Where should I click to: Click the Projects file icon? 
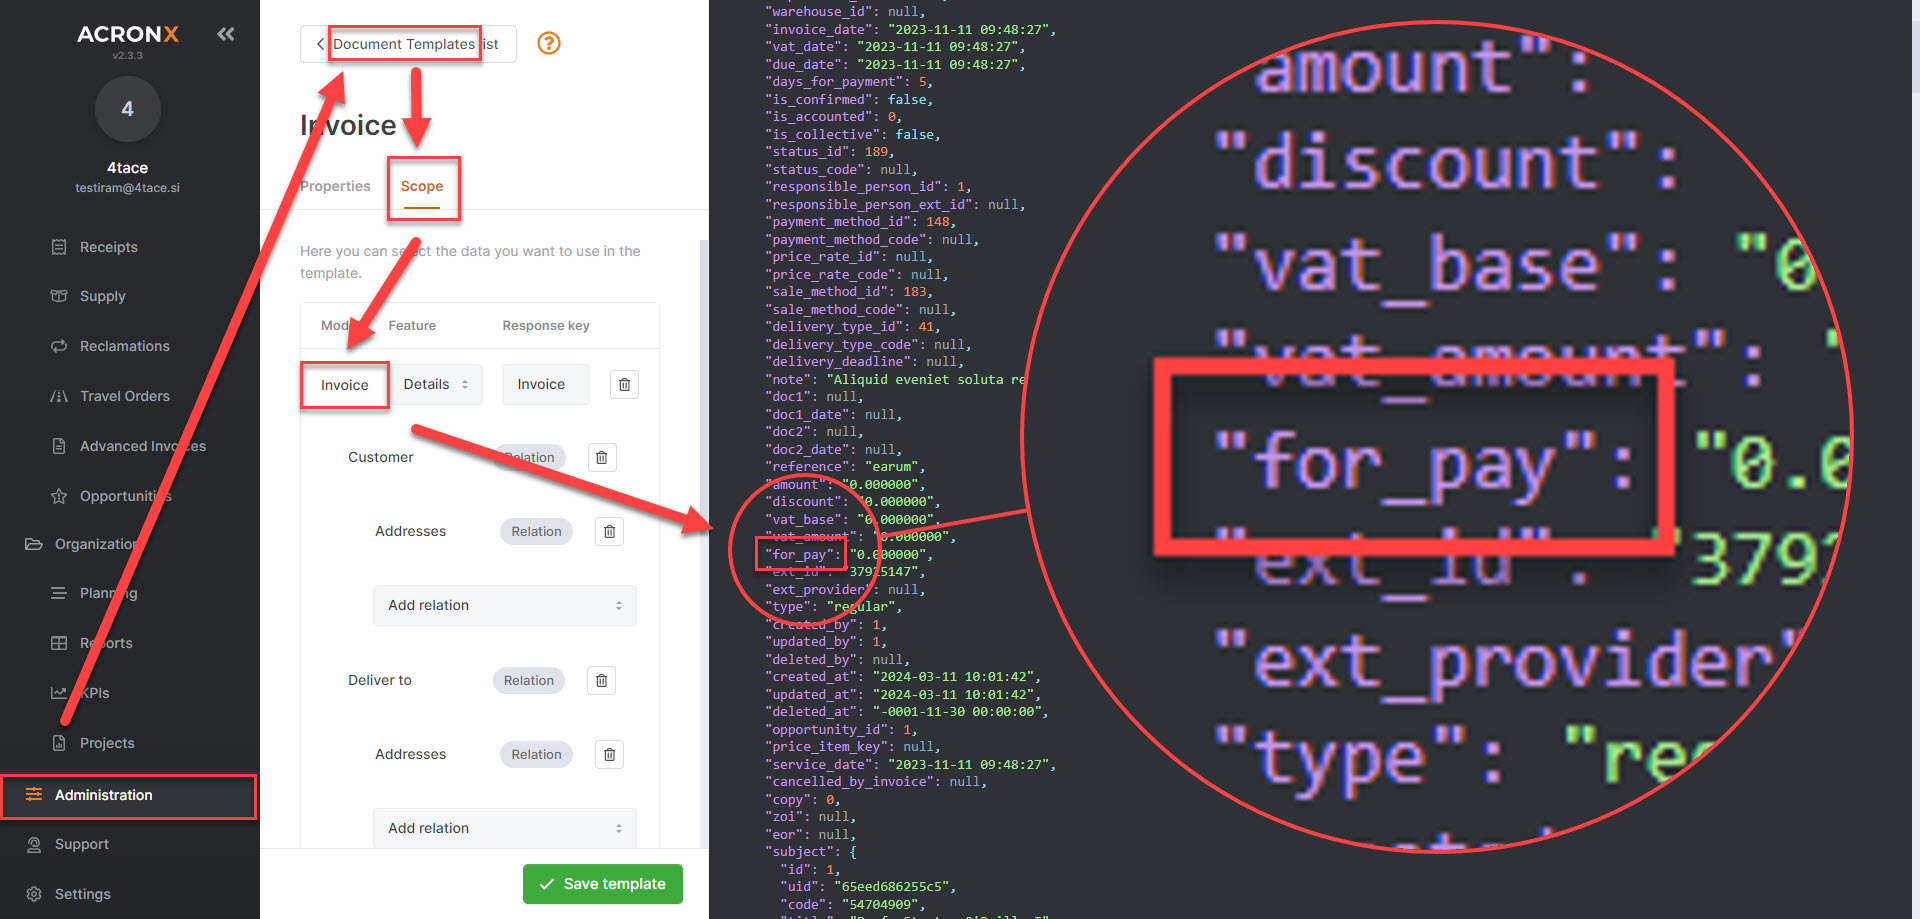click(59, 743)
